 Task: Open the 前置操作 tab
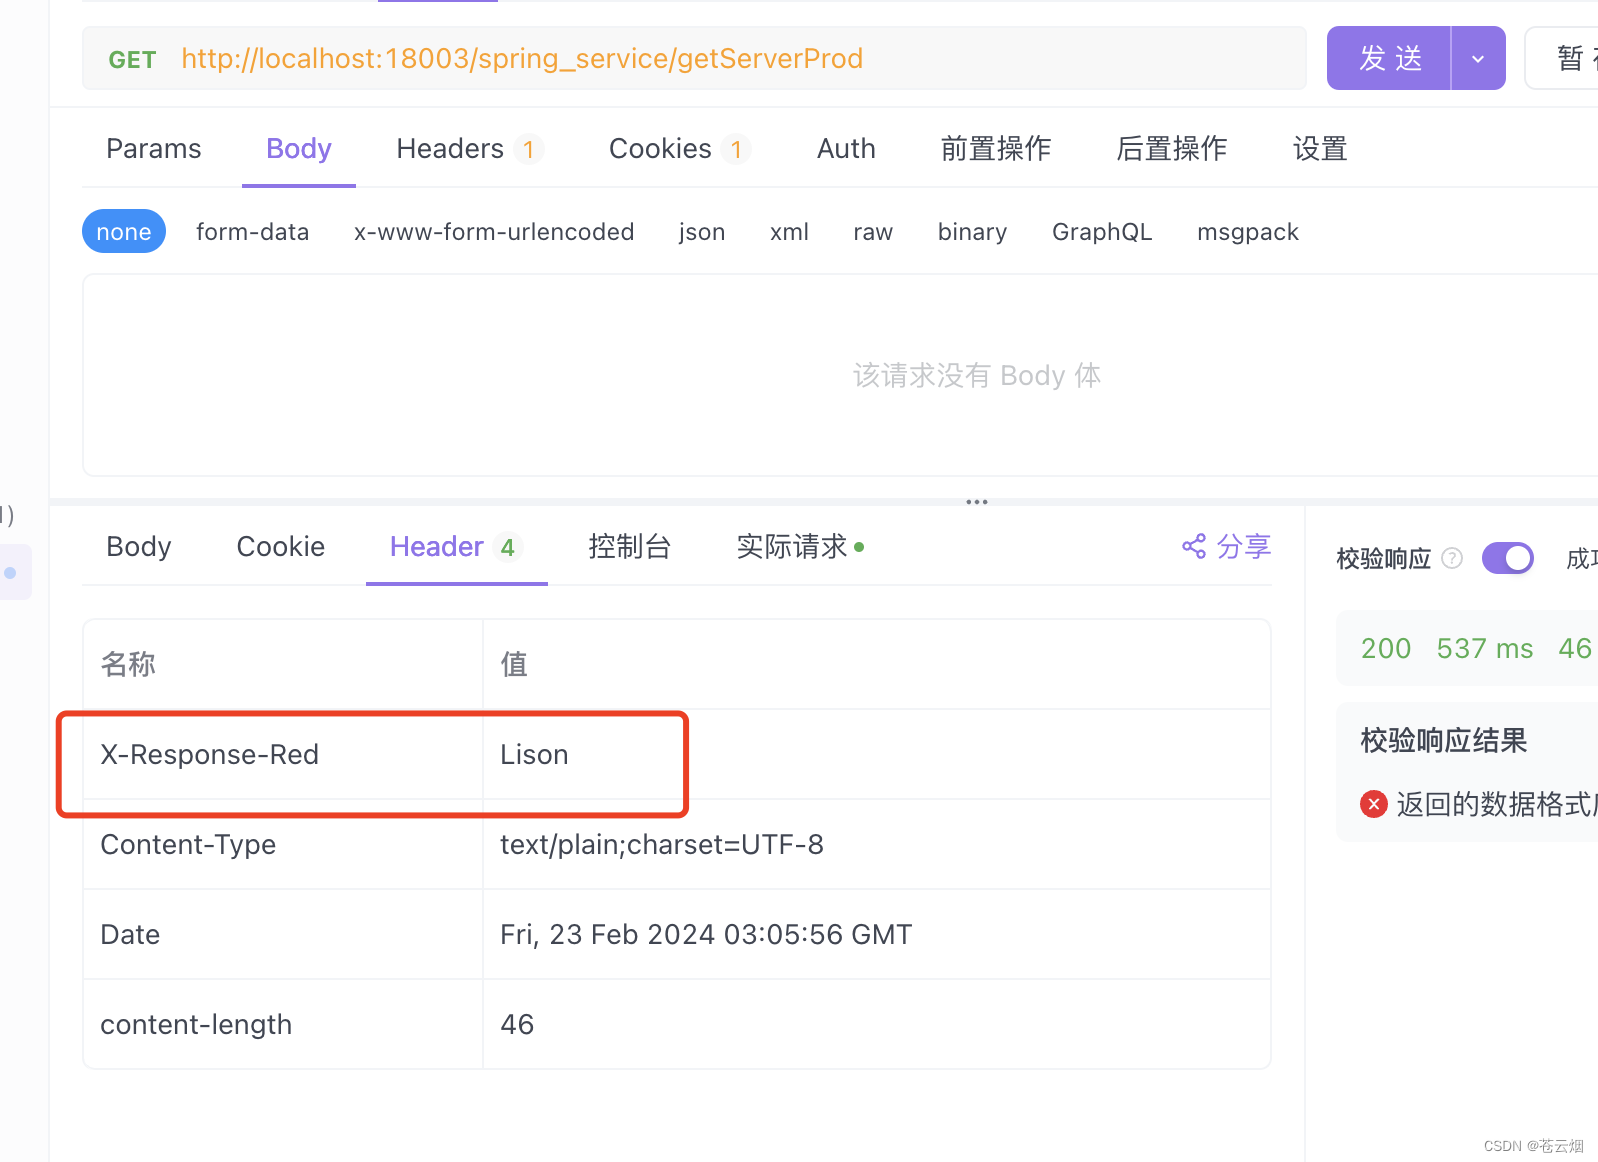tap(996, 148)
